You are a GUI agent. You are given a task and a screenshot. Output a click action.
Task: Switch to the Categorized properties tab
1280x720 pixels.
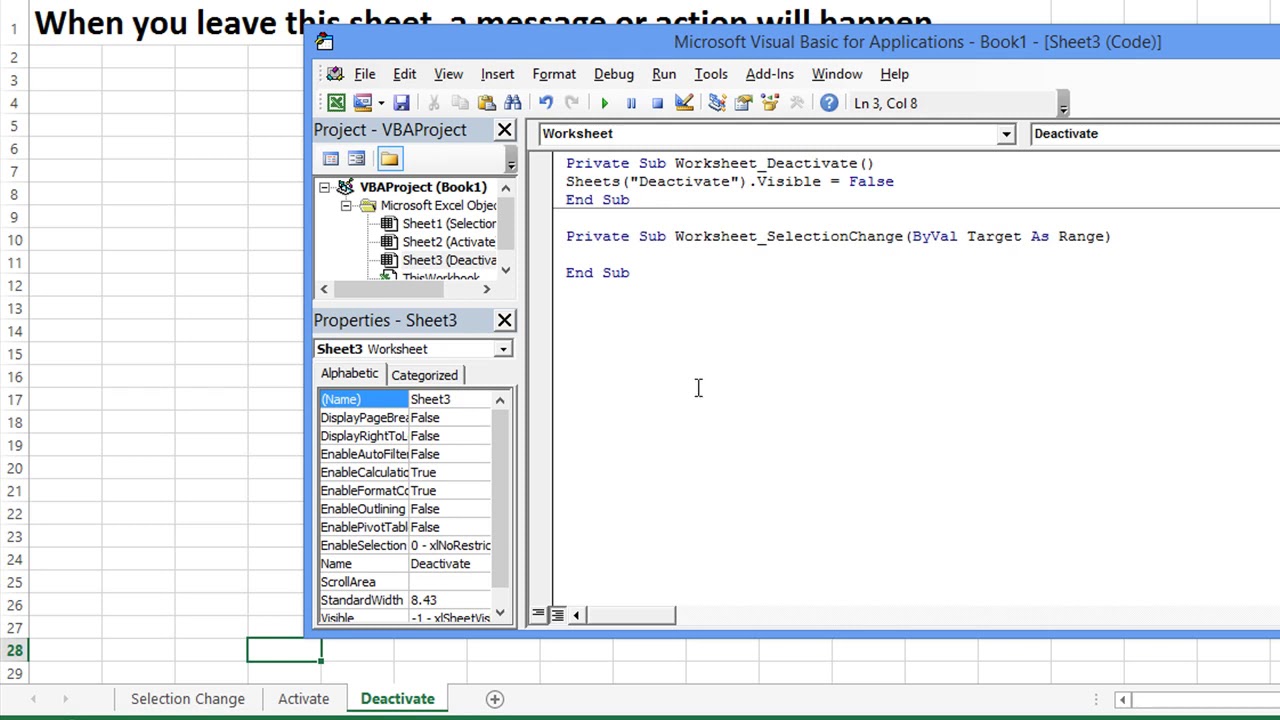coord(425,375)
